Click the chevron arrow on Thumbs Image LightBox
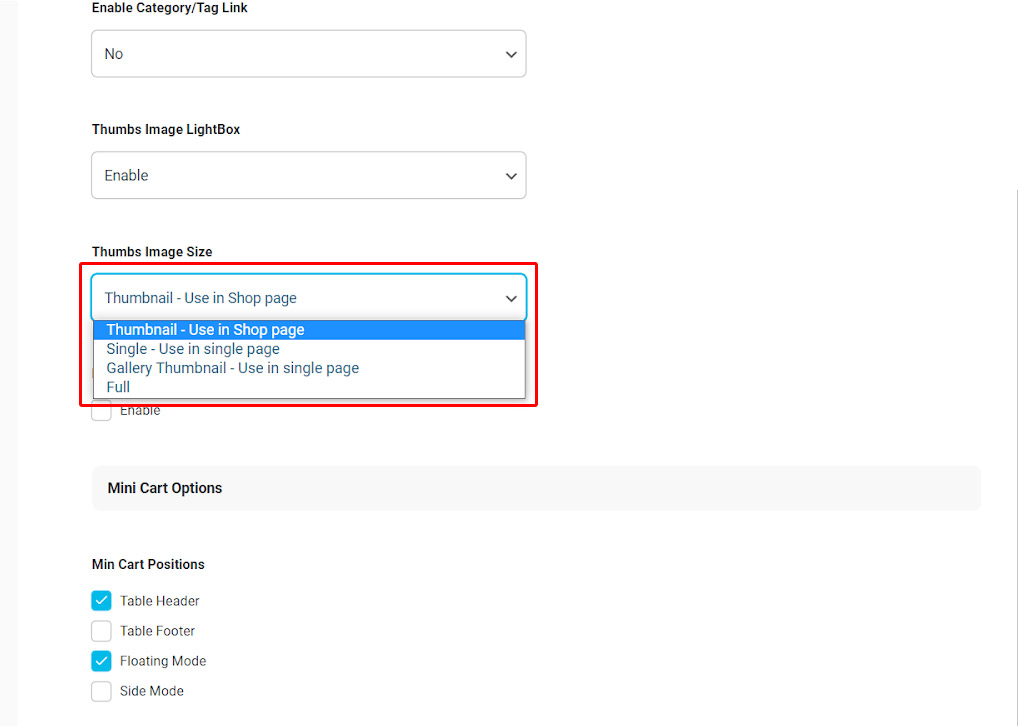This screenshot has width=1024, height=726. pyautogui.click(x=511, y=176)
